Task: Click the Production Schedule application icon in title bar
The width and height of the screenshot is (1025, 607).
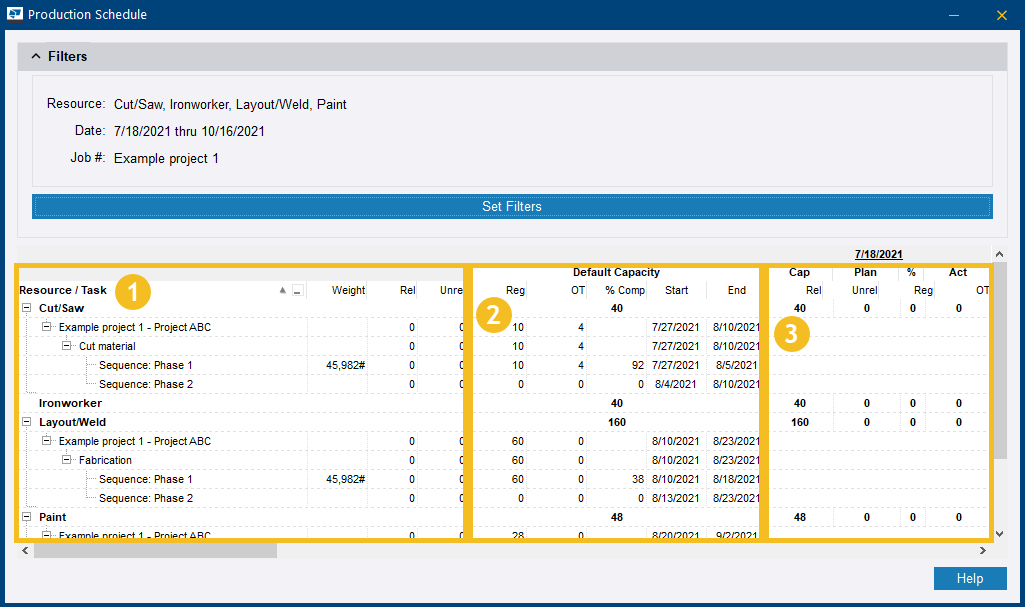Action: click(x=14, y=14)
